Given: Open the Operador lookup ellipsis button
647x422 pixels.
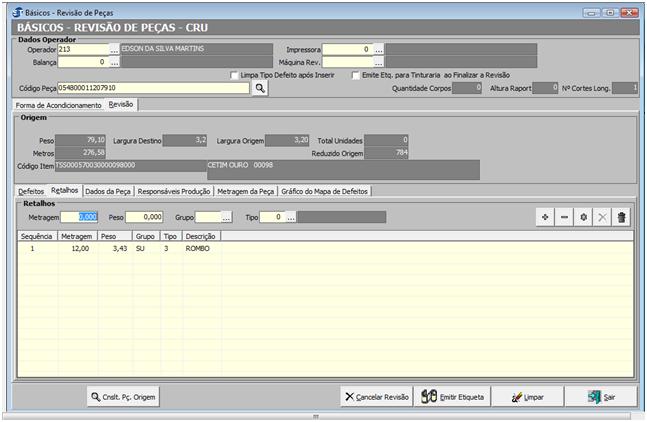Looking at the screenshot, I should coord(113,48).
